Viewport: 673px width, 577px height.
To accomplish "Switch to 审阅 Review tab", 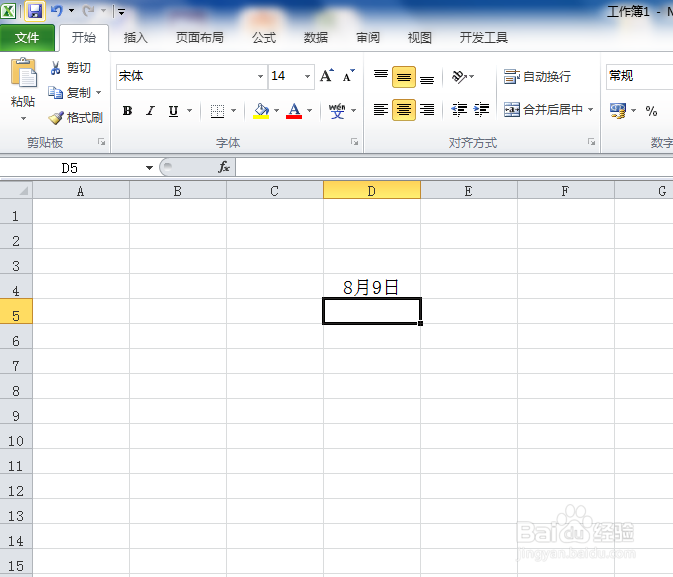I will [368, 38].
